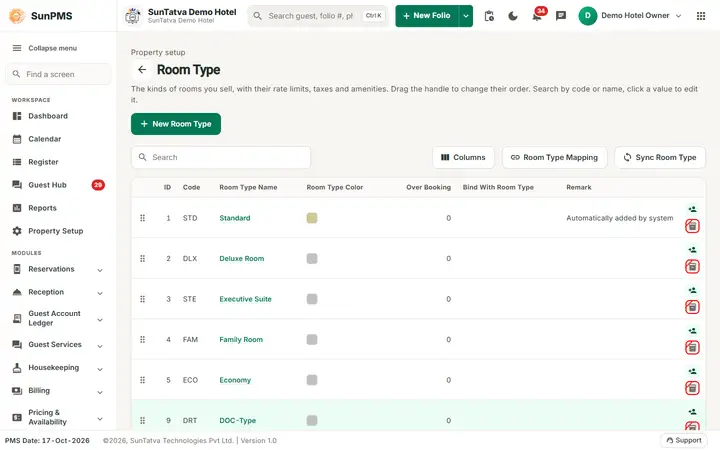Open the New Folio dropdown arrow
The width and height of the screenshot is (720, 450).
coord(466,16)
